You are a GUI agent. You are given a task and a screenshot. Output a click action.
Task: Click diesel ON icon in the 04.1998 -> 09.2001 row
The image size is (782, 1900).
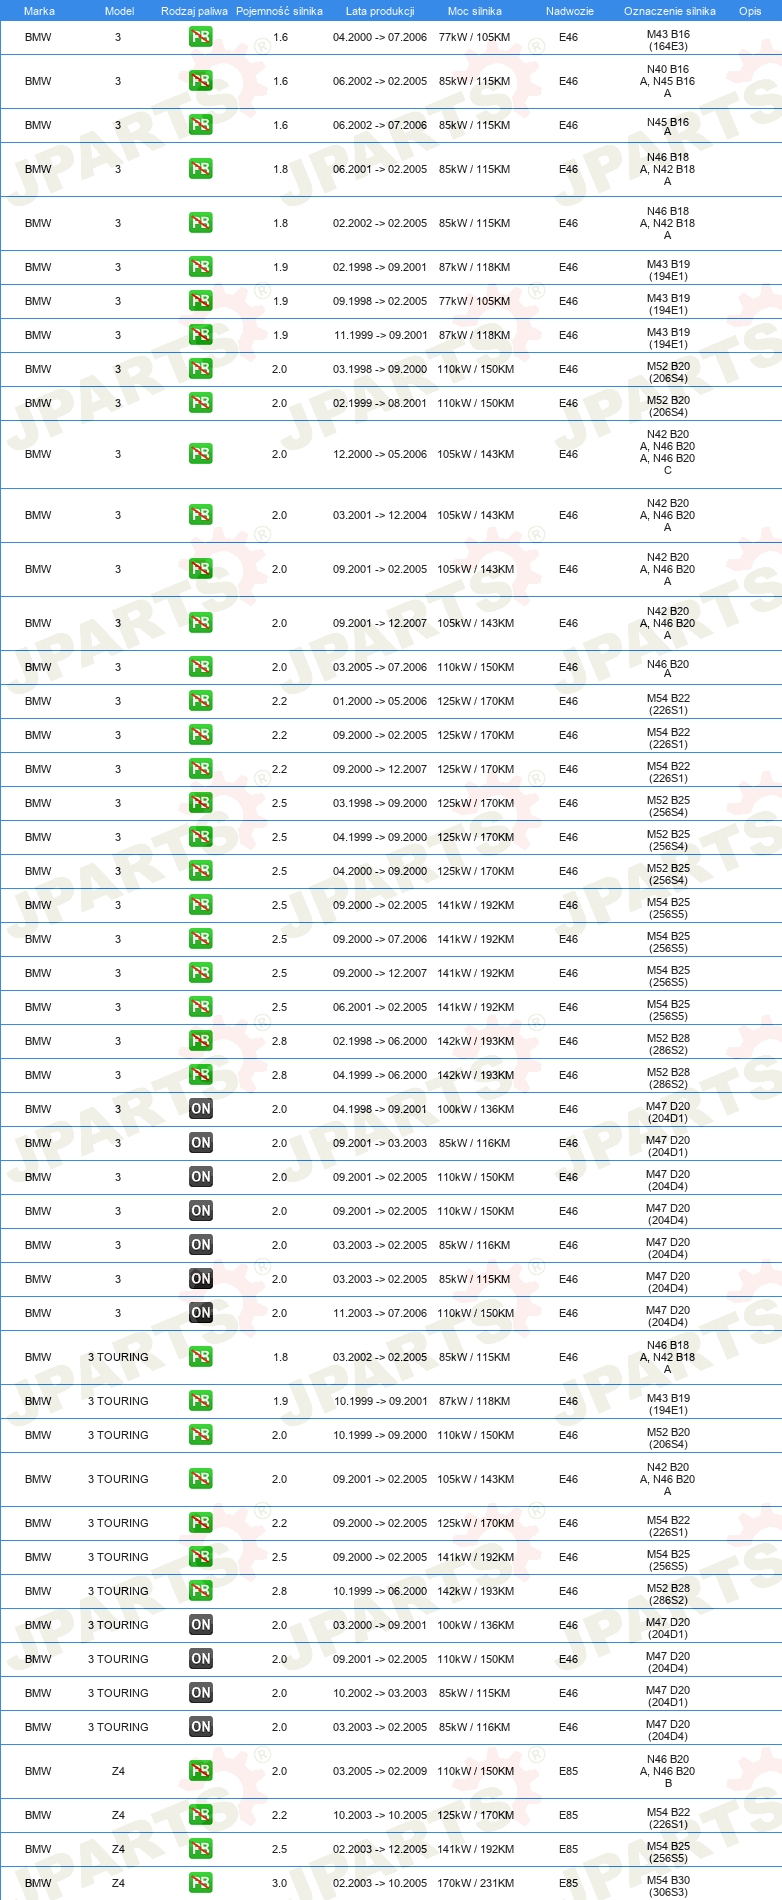coord(201,1109)
